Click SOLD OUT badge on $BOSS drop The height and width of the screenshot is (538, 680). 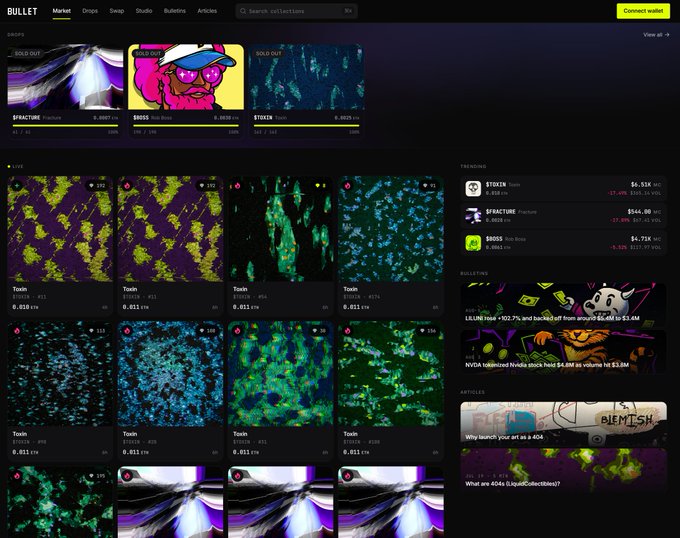click(x=148, y=53)
